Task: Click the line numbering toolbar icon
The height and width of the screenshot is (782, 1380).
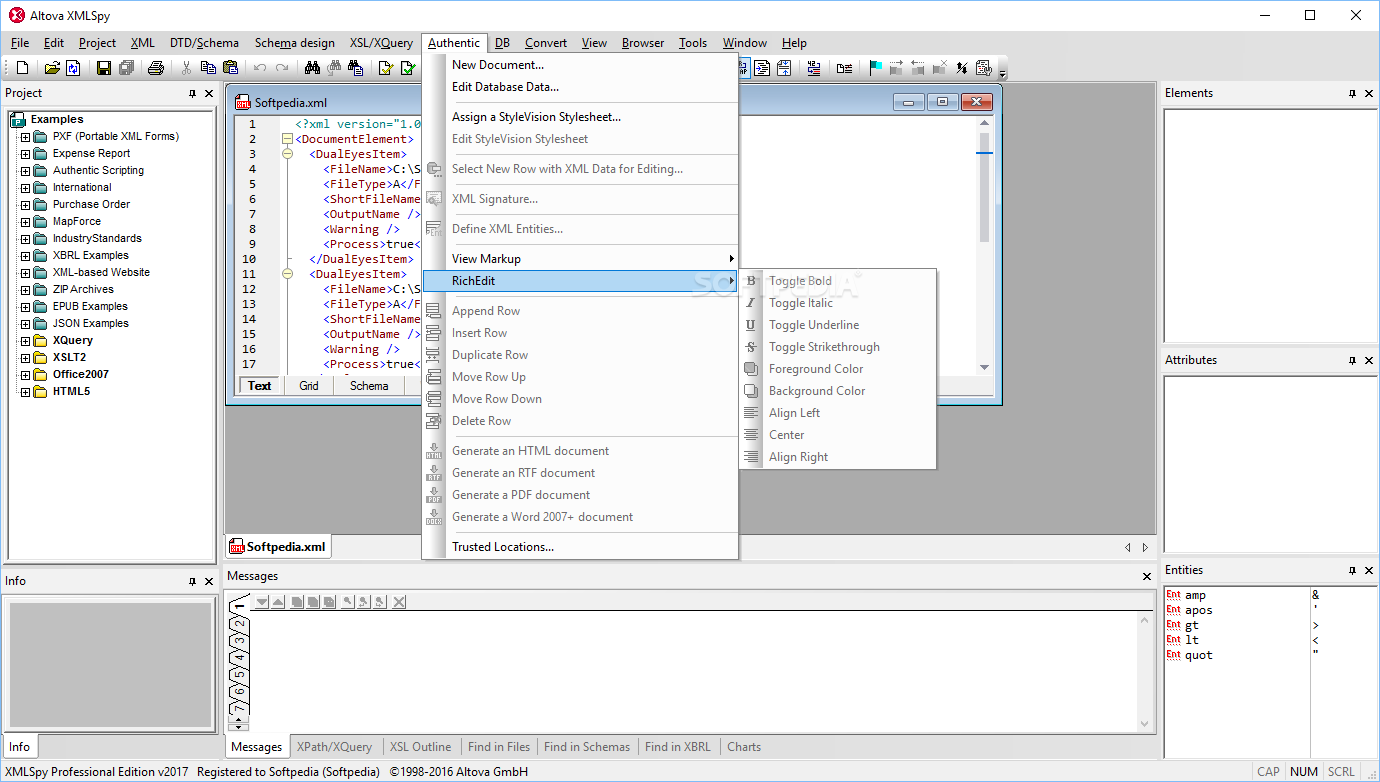Action: [x=813, y=68]
